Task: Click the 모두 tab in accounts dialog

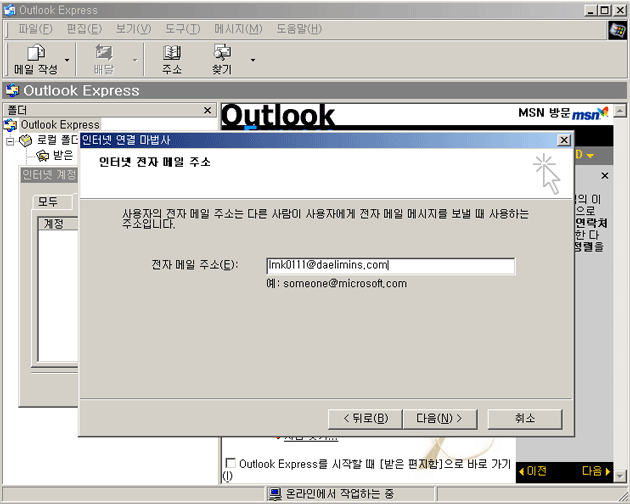Action: [x=48, y=201]
